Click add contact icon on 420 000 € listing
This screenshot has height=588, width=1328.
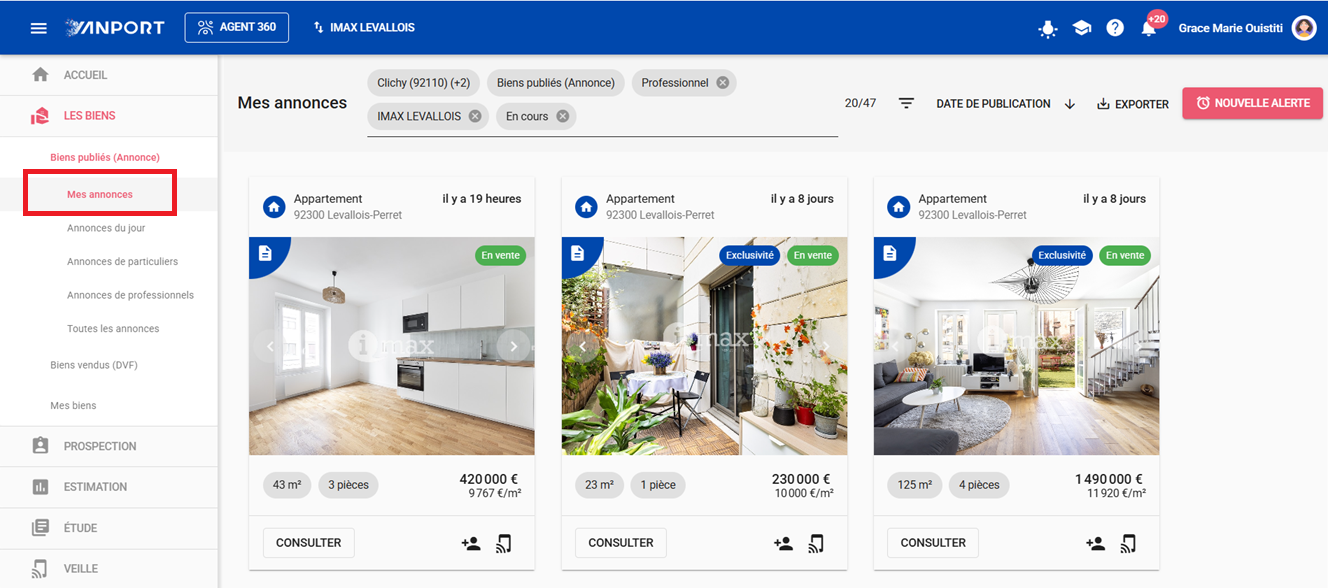pos(471,543)
